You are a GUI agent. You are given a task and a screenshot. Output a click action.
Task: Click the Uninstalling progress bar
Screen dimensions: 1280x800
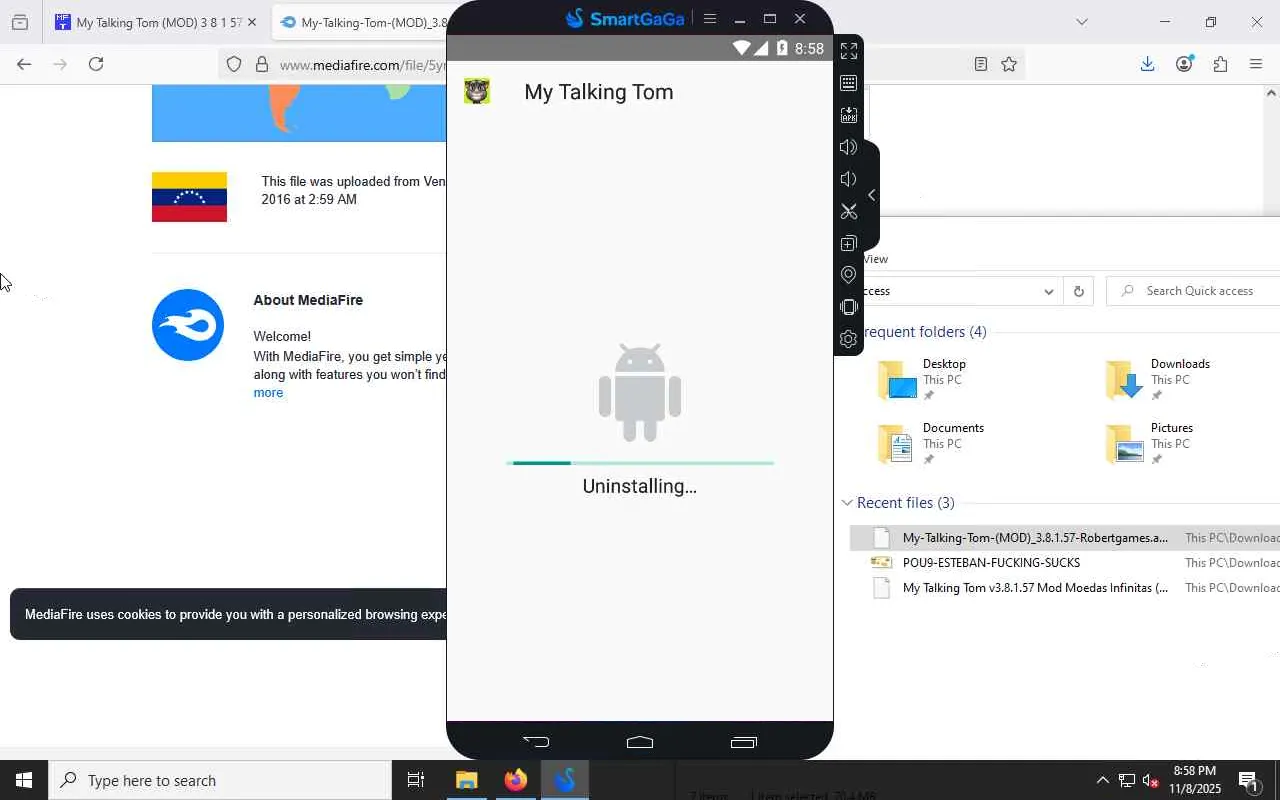coord(640,463)
